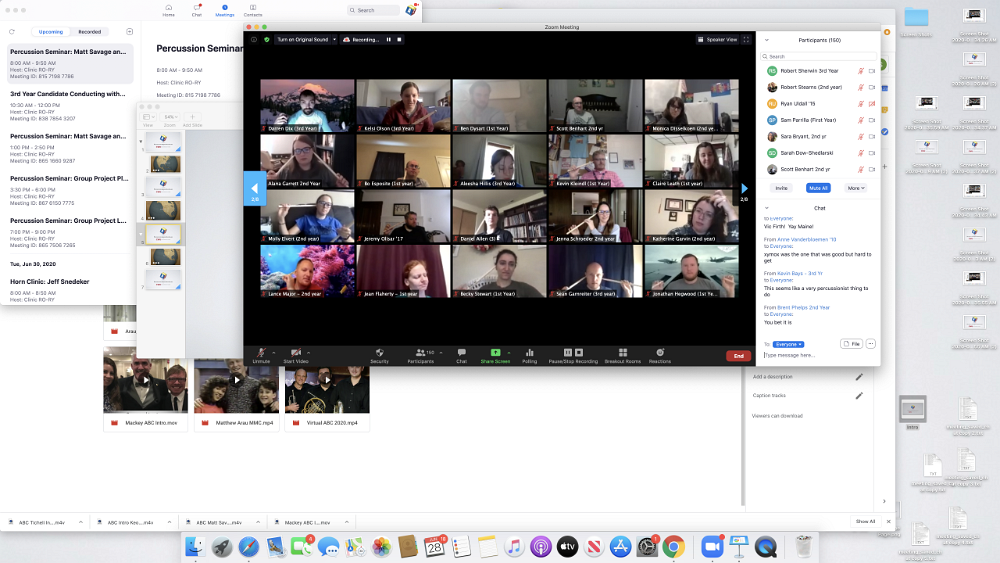1000x563 pixels.
Task: Toggle mute for Ryan Uldall '15
Action: pyautogui.click(x=860, y=103)
